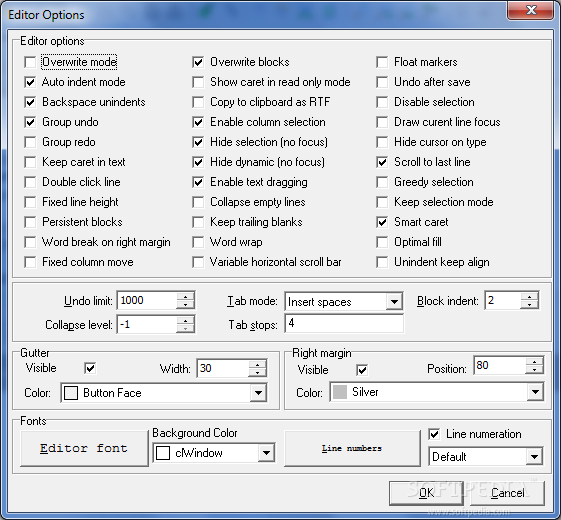Toggle Right margin Visible checkbox
The height and width of the screenshot is (520, 561).
coord(362,370)
